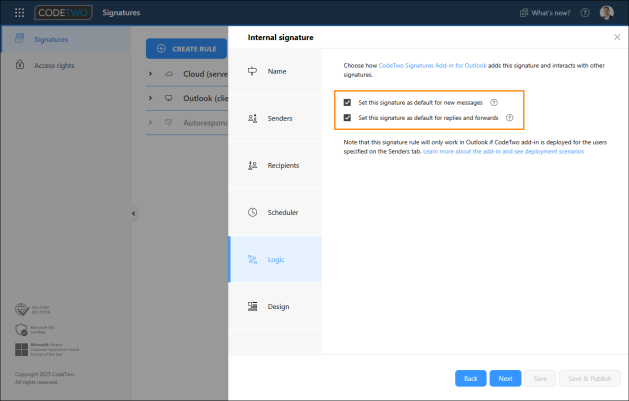Switch to the Design step

[275, 306]
